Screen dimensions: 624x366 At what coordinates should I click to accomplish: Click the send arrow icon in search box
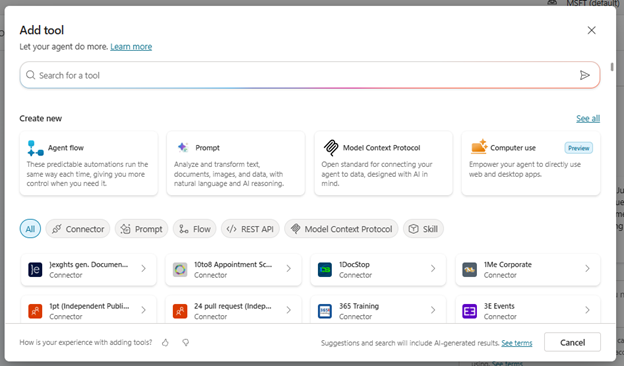[584, 75]
